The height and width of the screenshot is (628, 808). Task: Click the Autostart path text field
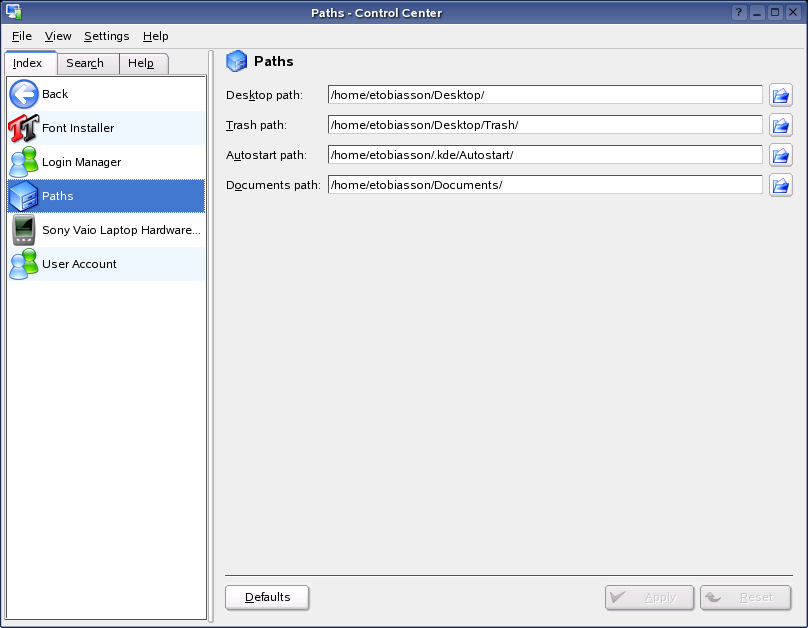(545, 155)
